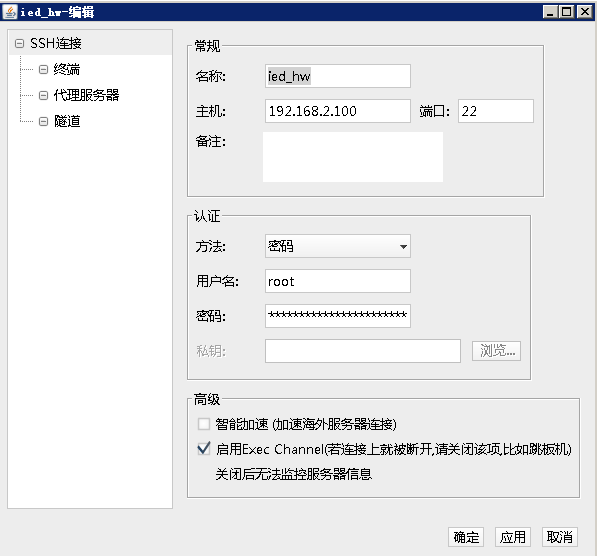The width and height of the screenshot is (597, 556).
Task: Open the 终端 settings page
Action: coord(67,69)
